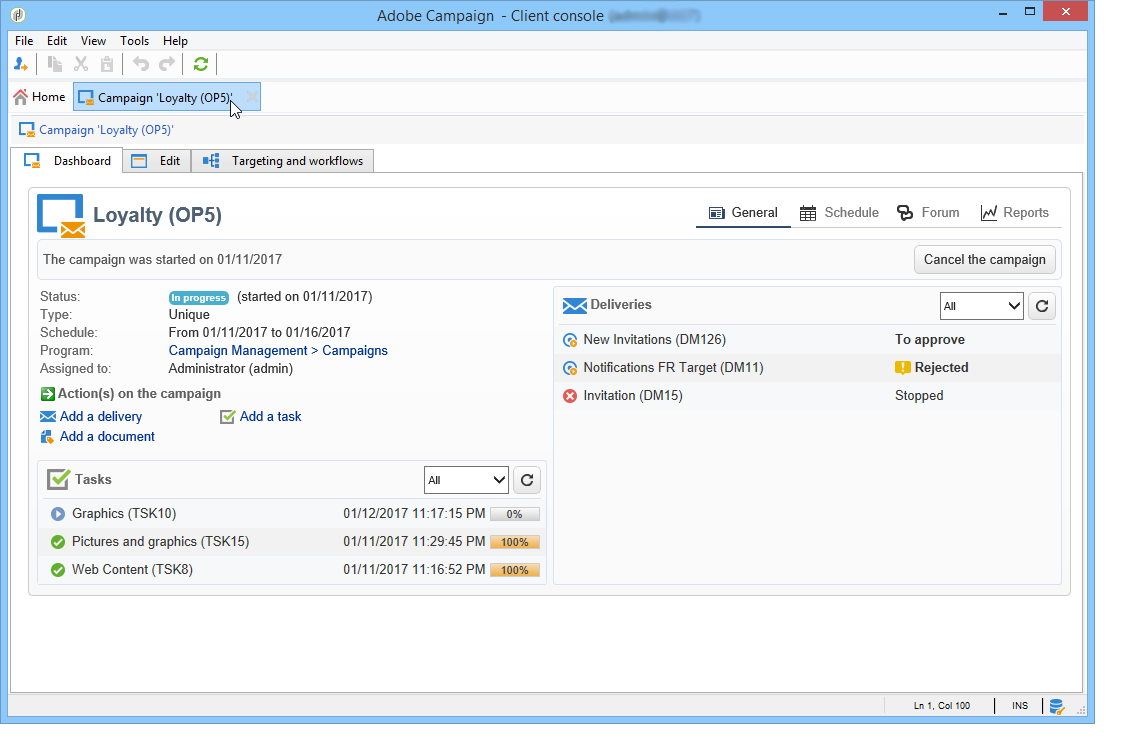Click the Tasks checkmark header icon
The image size is (1126, 754).
coord(58,479)
